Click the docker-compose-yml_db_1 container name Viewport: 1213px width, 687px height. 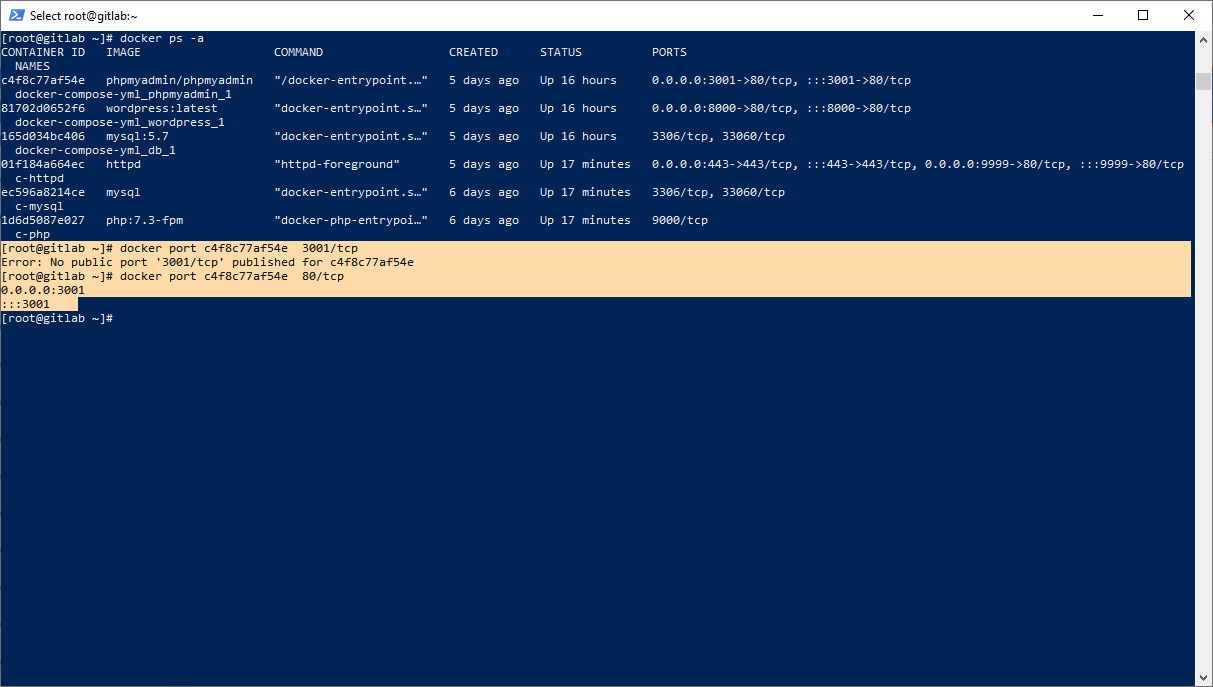point(95,150)
